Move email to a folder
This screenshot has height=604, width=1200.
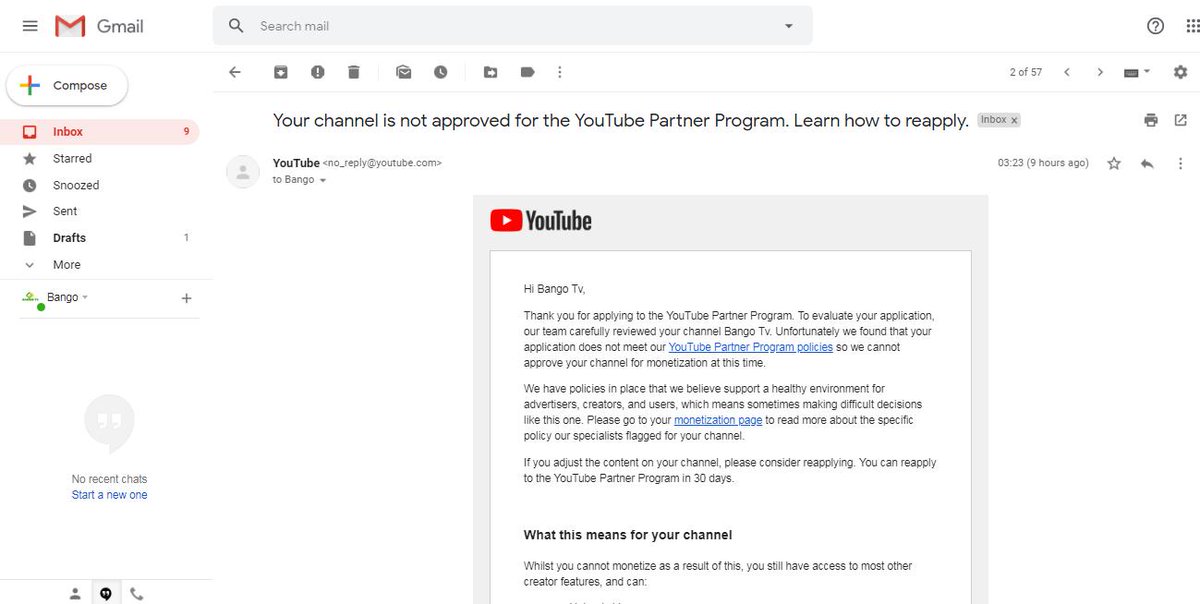click(490, 72)
